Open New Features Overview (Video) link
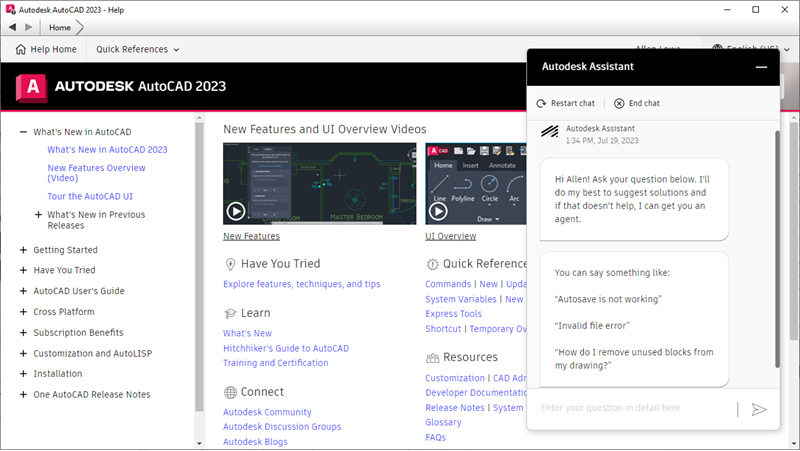 click(x=96, y=173)
